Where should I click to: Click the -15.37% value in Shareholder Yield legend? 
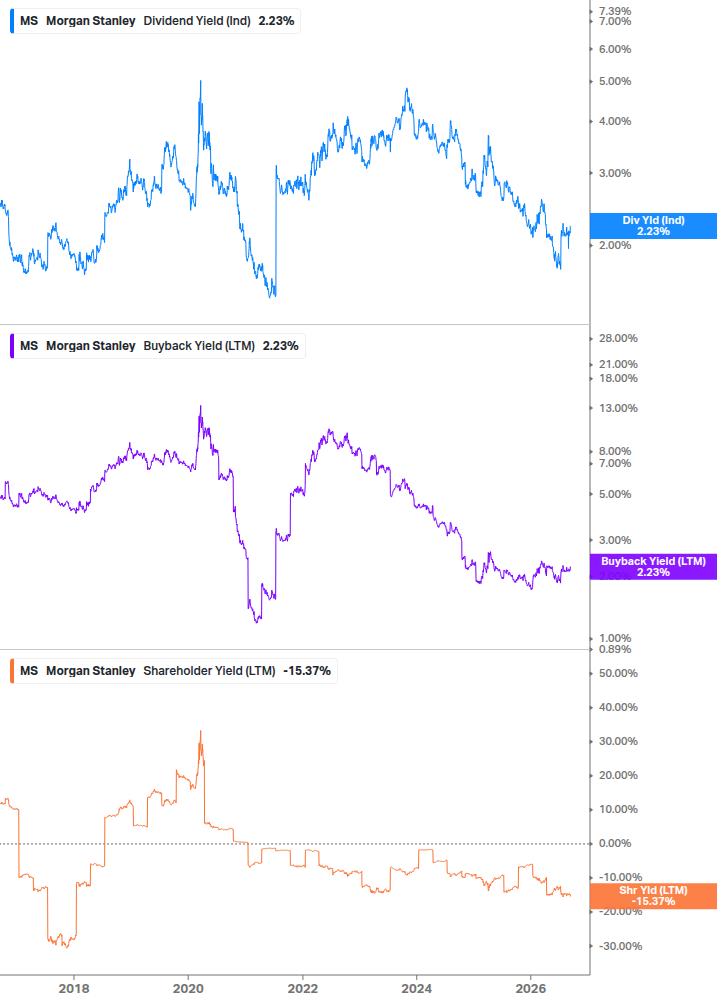[x=307, y=671]
